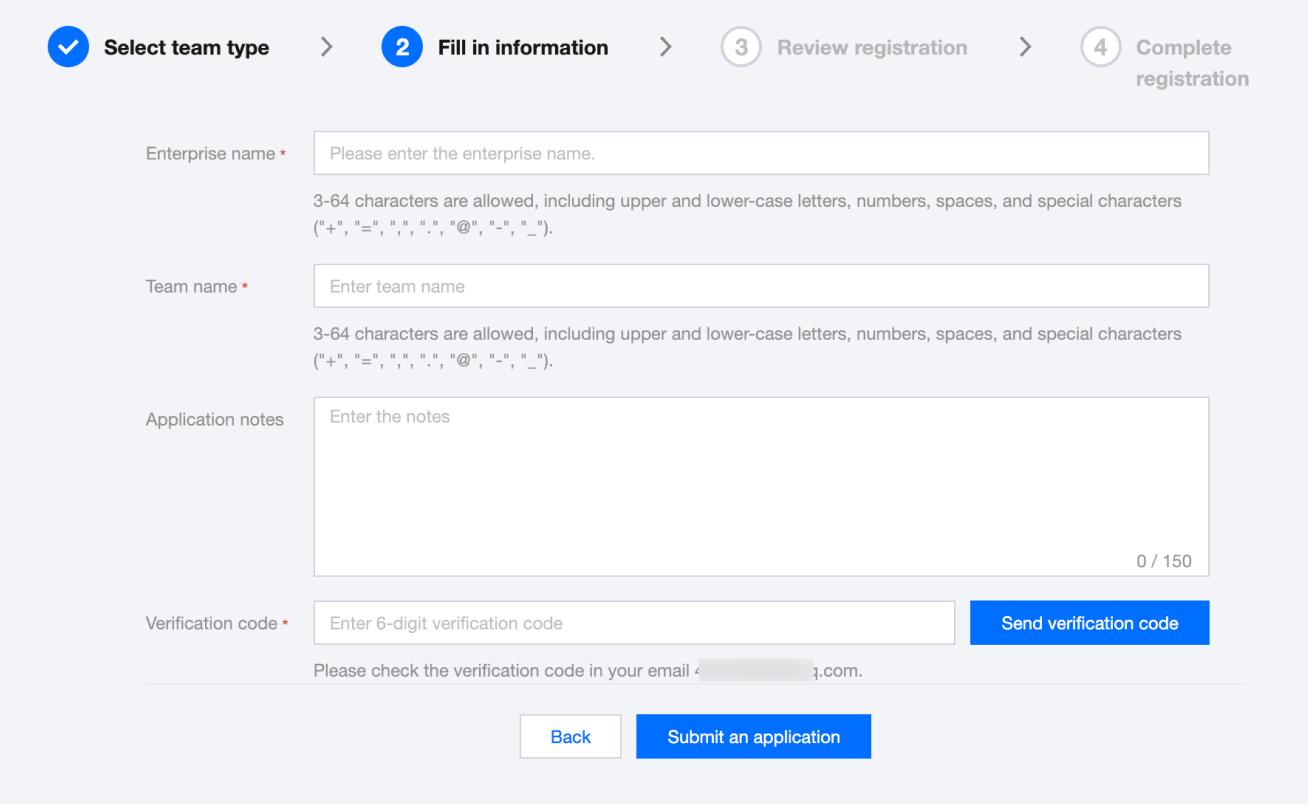1308x804 pixels.
Task: Click the arrow after Review registration
Action: [1025, 47]
